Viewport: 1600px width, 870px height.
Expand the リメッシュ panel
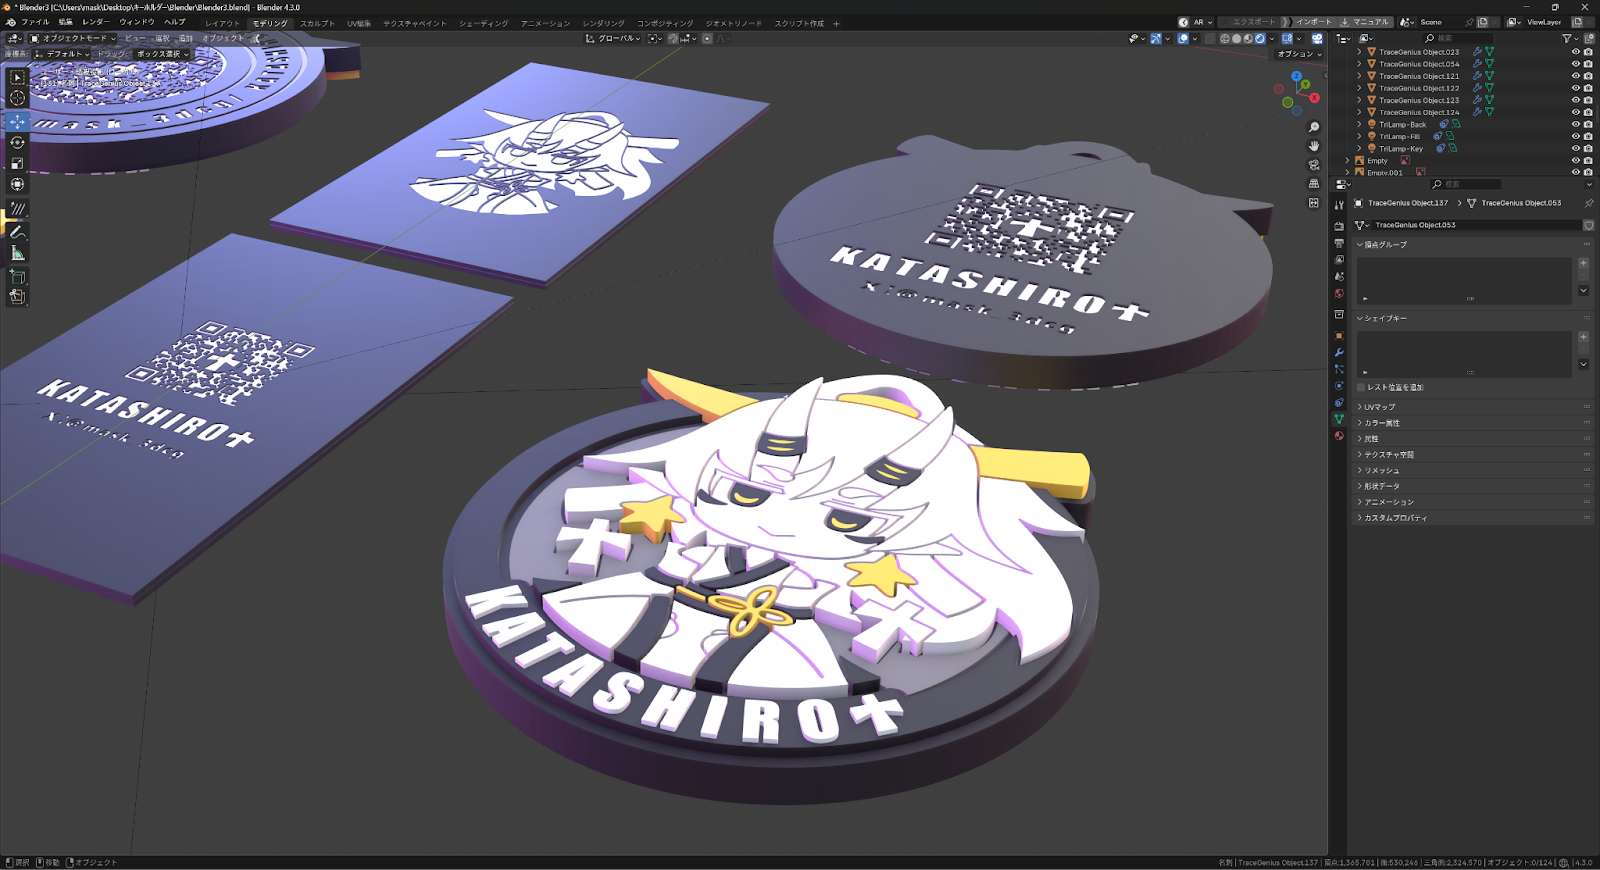click(1382, 470)
